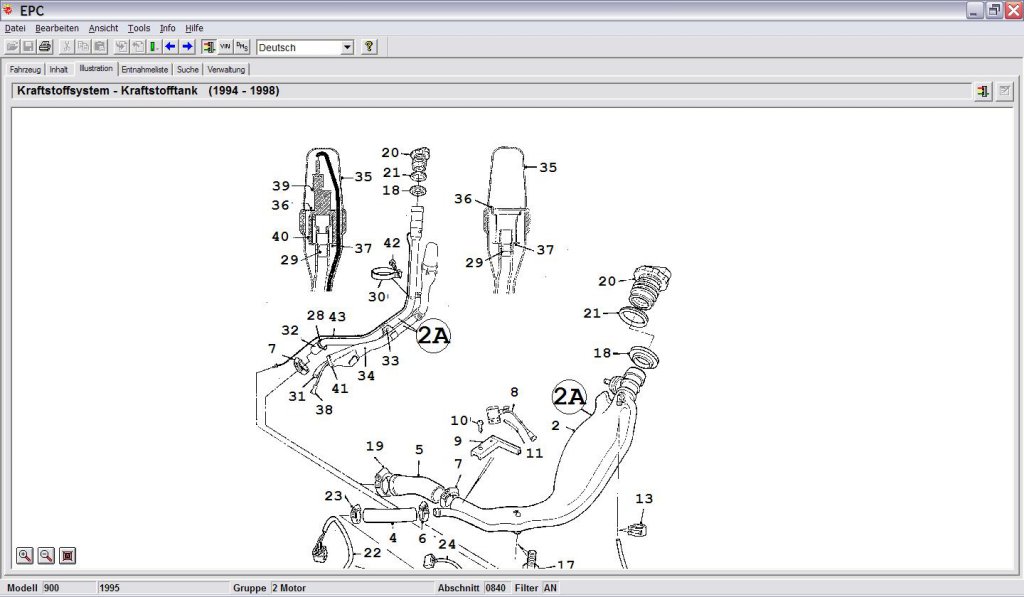Open the help question mark icon
The height and width of the screenshot is (597, 1024).
[x=369, y=46]
